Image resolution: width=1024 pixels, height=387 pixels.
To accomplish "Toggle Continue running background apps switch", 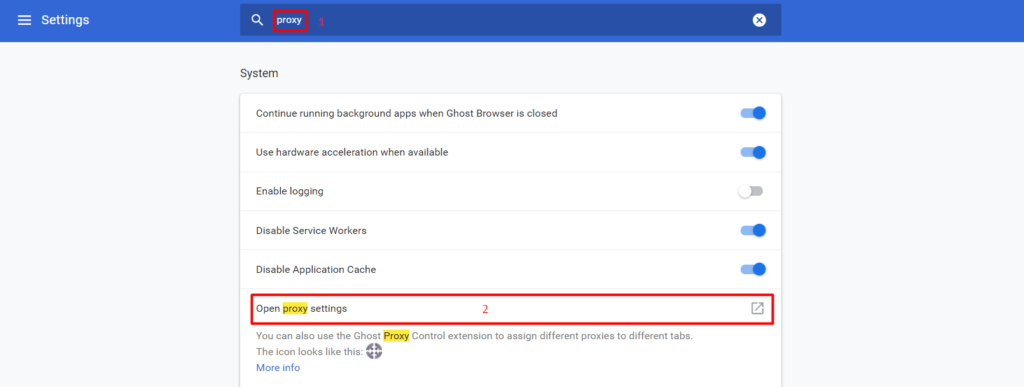I will coord(752,113).
